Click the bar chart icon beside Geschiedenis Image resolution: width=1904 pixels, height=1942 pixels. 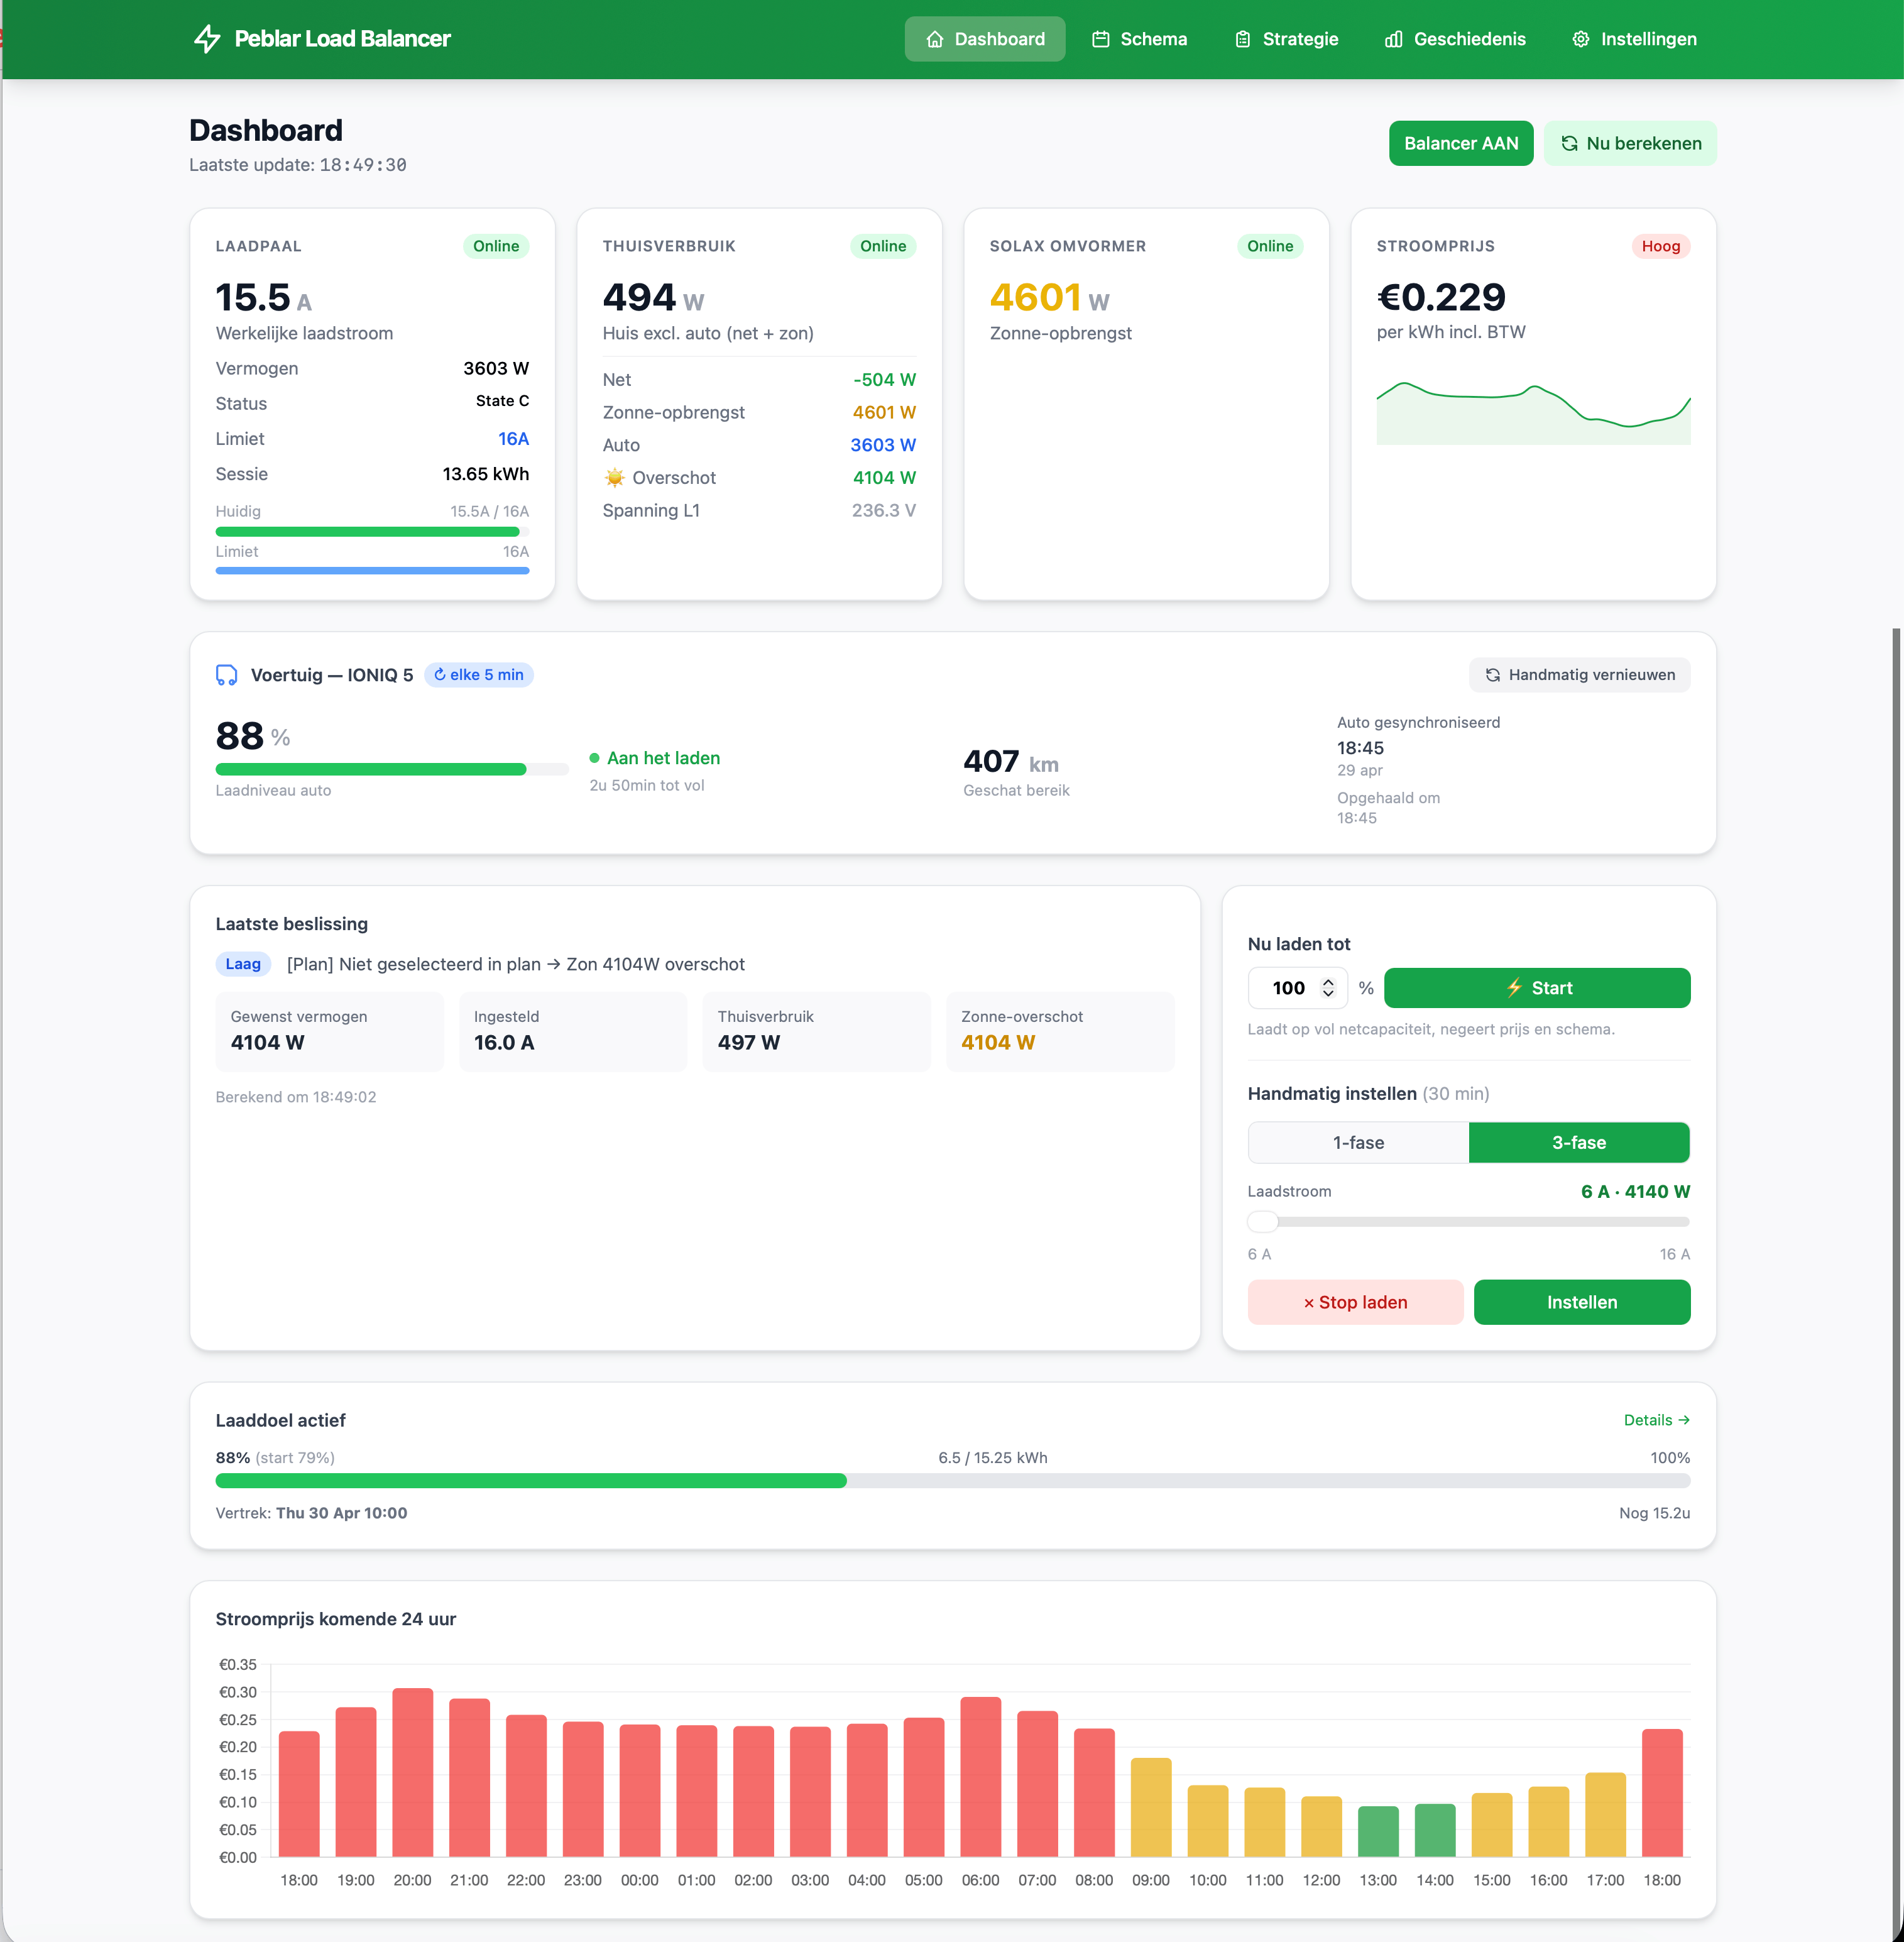1394,39
